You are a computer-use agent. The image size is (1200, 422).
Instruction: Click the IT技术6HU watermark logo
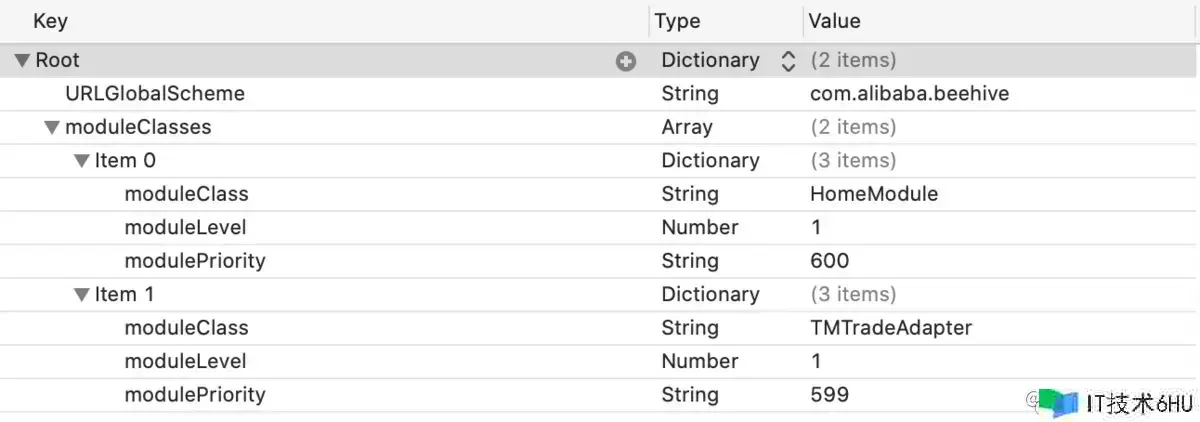point(1110,402)
